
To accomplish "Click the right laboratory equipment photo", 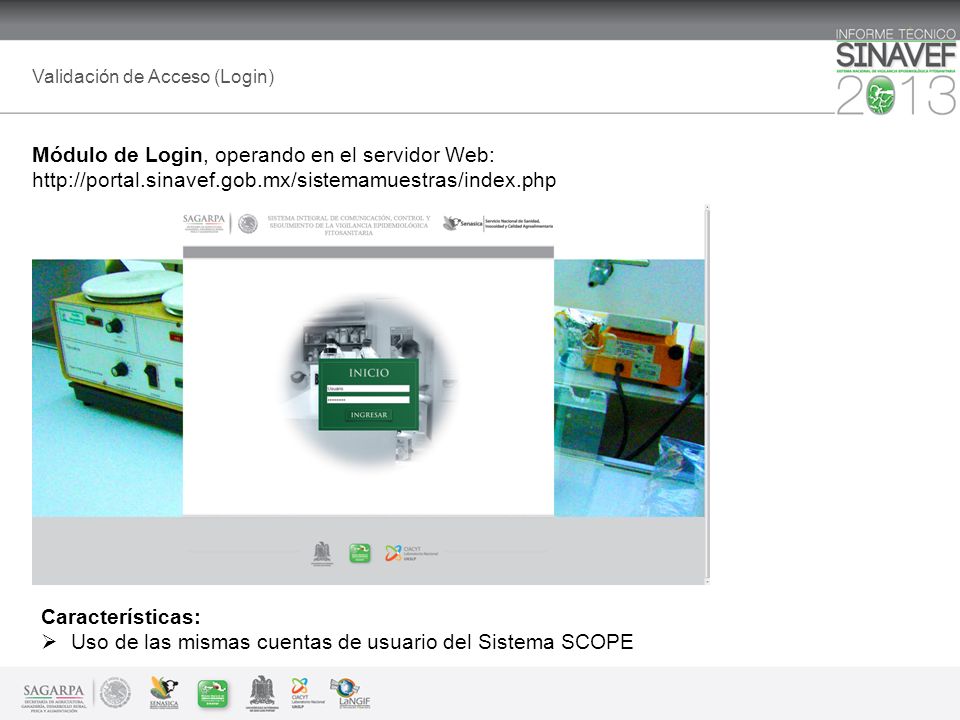I will click(x=629, y=388).
